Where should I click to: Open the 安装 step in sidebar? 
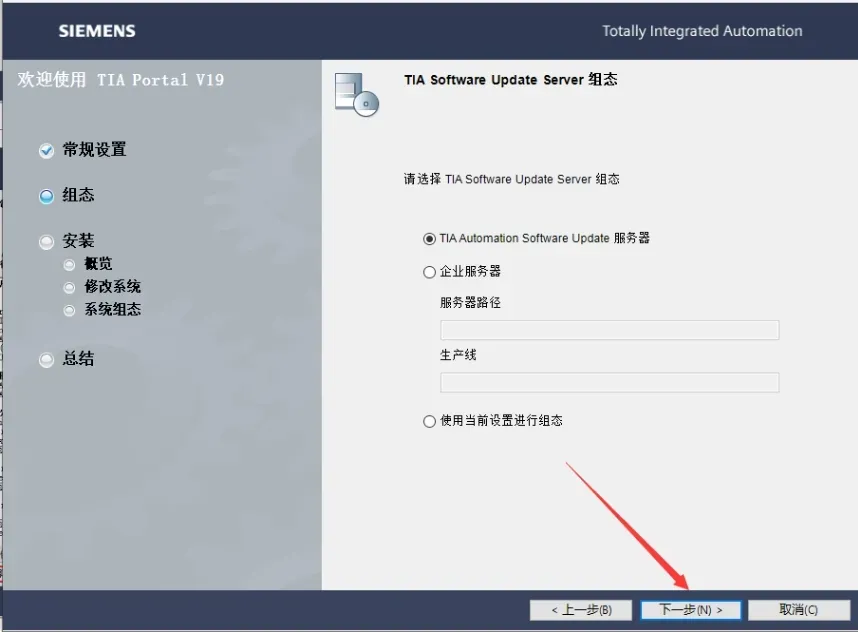(78, 240)
